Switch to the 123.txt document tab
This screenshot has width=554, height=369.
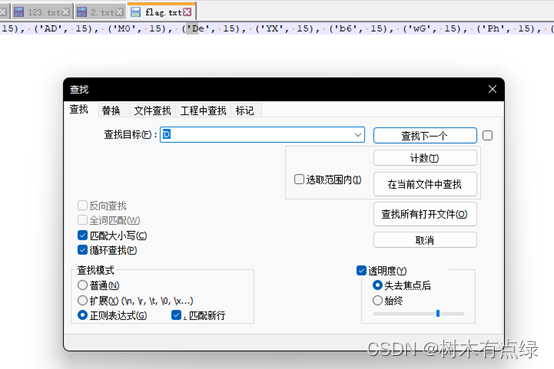coord(42,12)
